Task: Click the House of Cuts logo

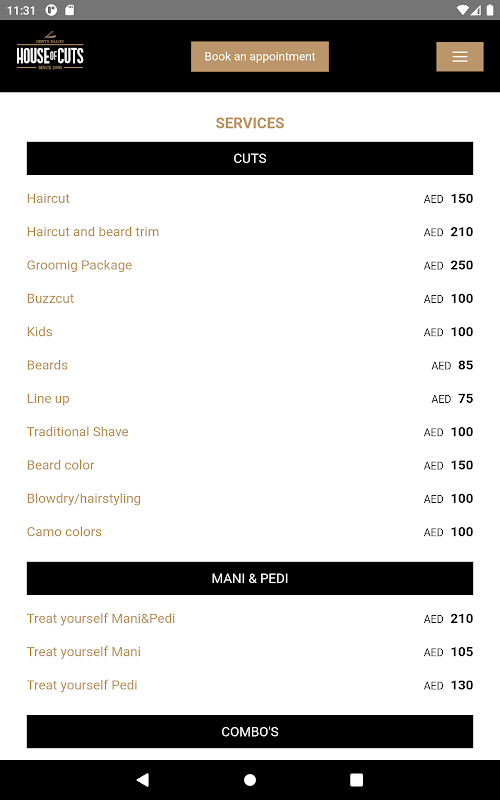Action: click(x=50, y=52)
